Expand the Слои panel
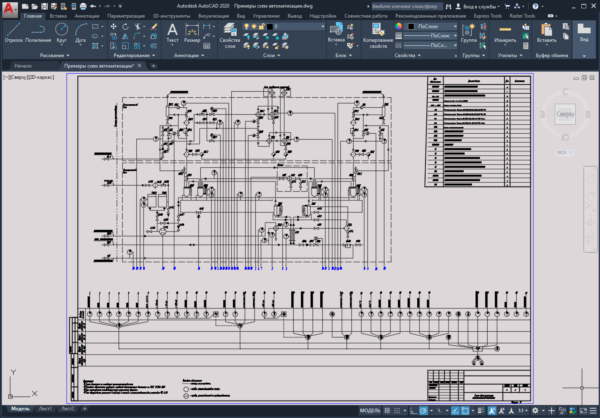600x418 pixels. tap(272, 56)
